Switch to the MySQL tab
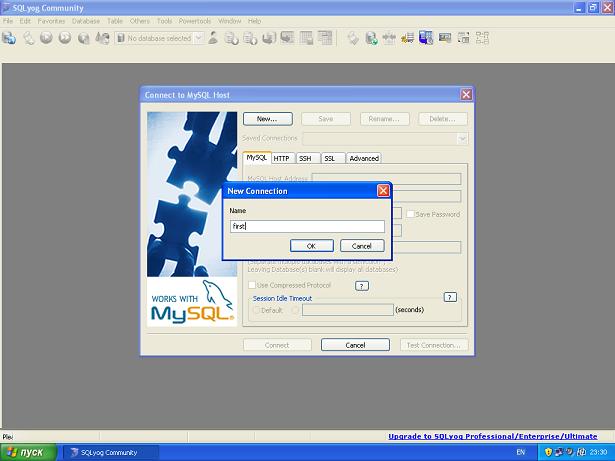 (x=257, y=157)
